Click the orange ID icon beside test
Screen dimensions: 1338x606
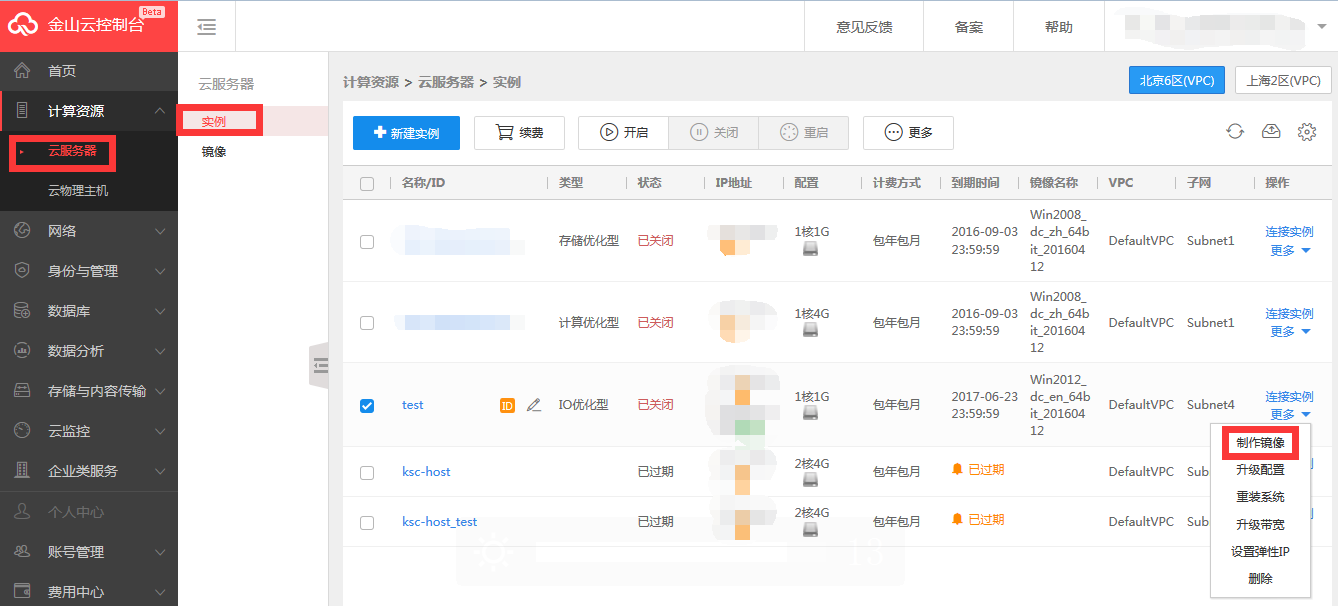pyautogui.click(x=507, y=405)
